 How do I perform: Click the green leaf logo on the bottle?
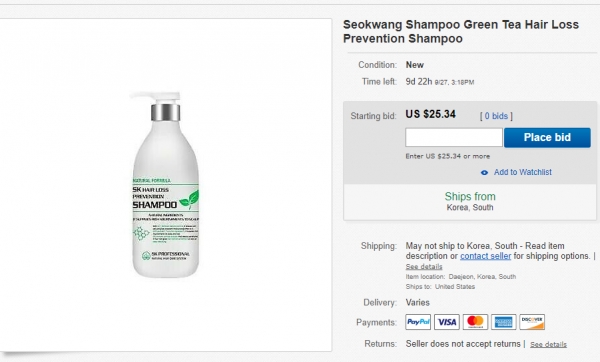point(189,199)
